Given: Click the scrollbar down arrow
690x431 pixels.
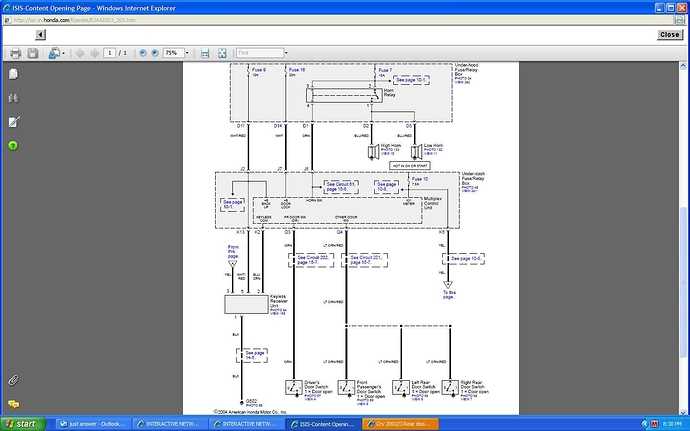Looking at the screenshot, I should 683,412.
